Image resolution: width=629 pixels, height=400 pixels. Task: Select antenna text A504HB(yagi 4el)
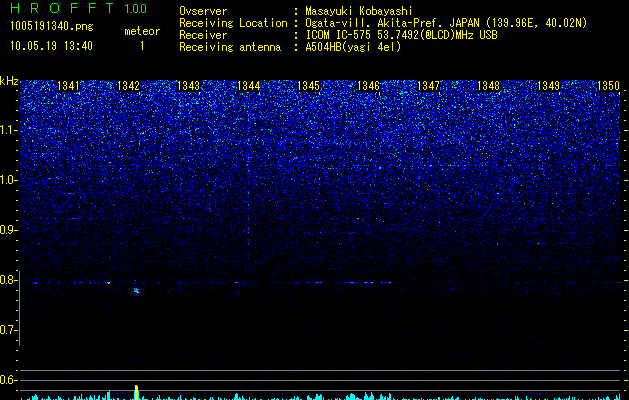[353, 47]
